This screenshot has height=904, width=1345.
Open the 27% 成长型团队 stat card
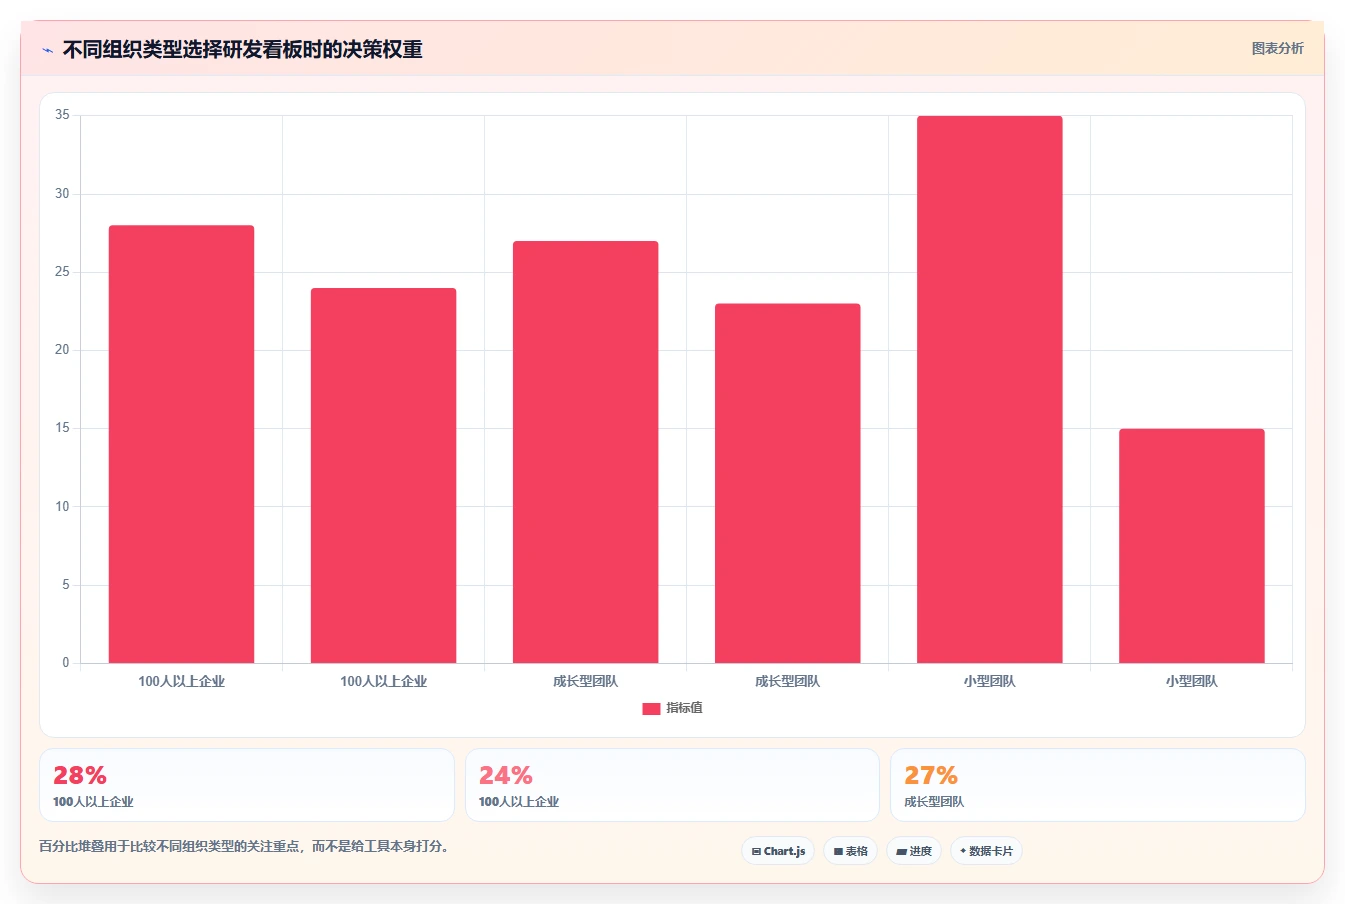tap(1098, 785)
